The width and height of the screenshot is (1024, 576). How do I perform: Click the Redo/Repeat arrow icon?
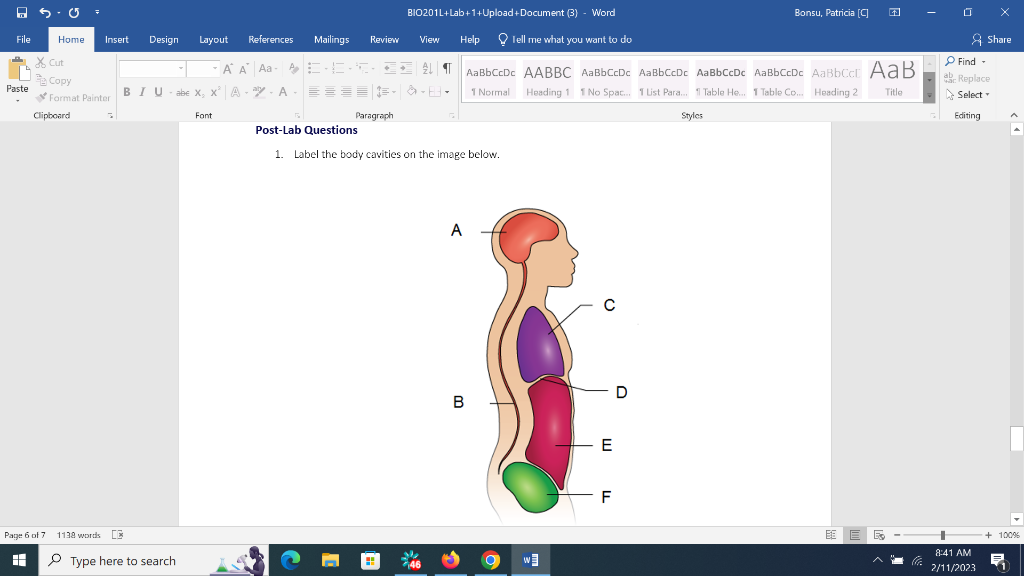[x=74, y=12]
